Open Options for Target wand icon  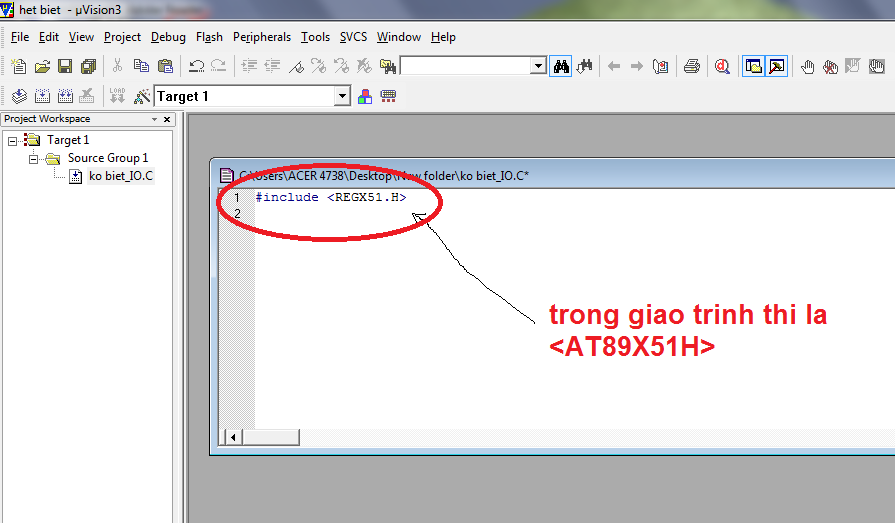click(142, 96)
